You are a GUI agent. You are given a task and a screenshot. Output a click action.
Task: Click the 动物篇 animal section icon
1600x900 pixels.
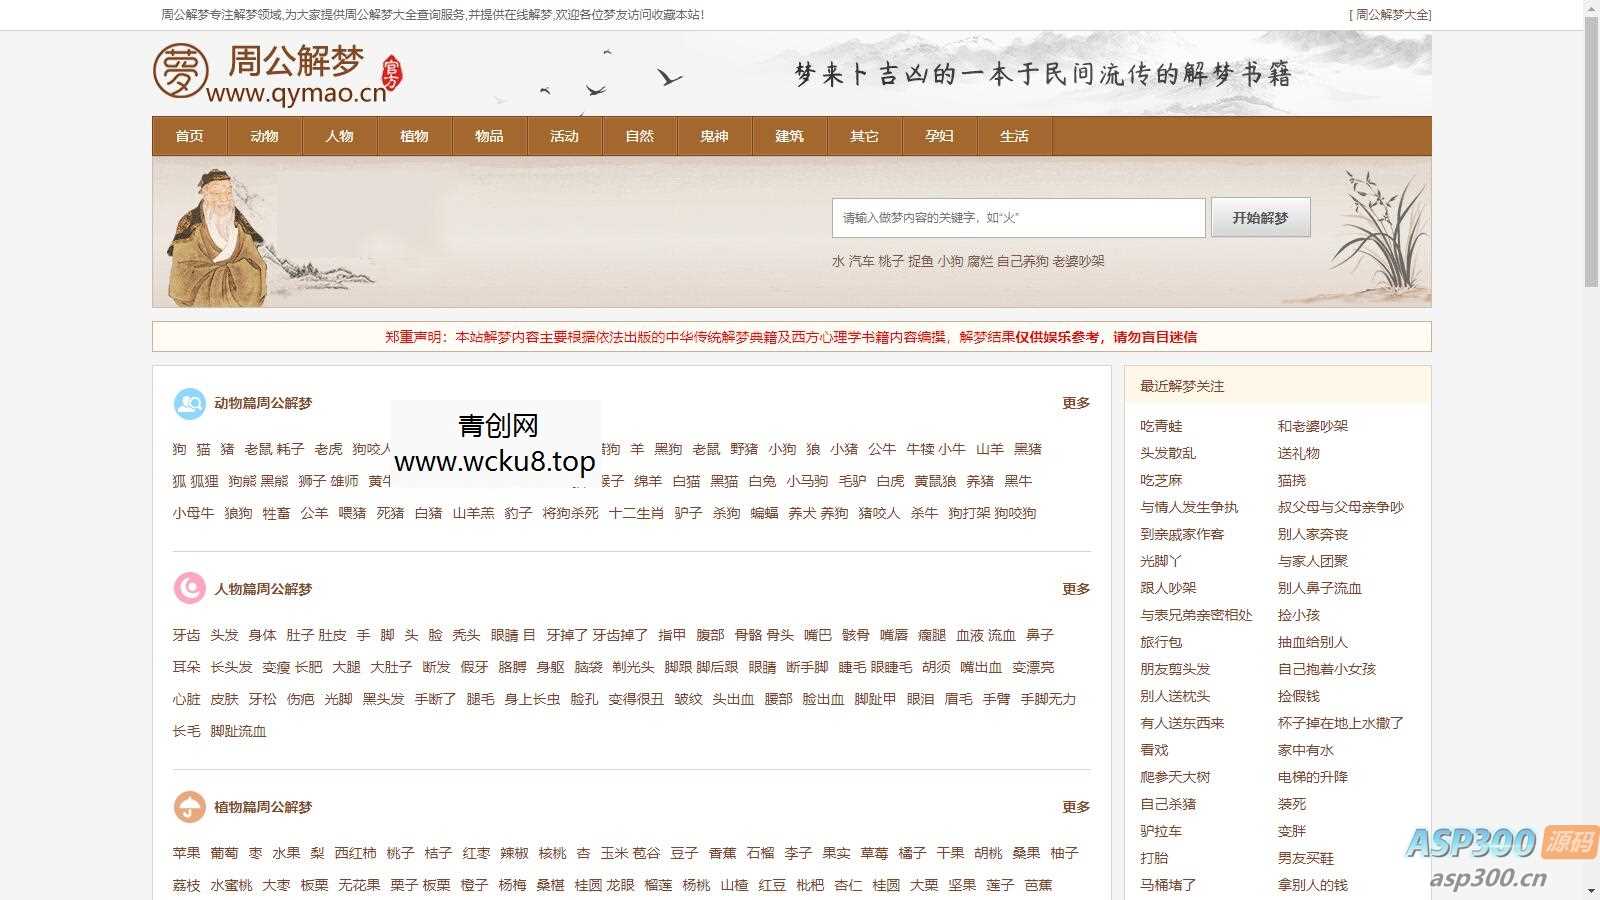tap(189, 404)
